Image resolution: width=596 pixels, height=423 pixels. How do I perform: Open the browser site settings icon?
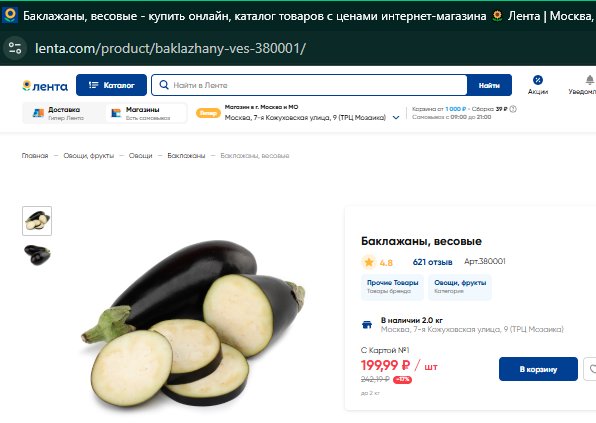[x=15, y=48]
